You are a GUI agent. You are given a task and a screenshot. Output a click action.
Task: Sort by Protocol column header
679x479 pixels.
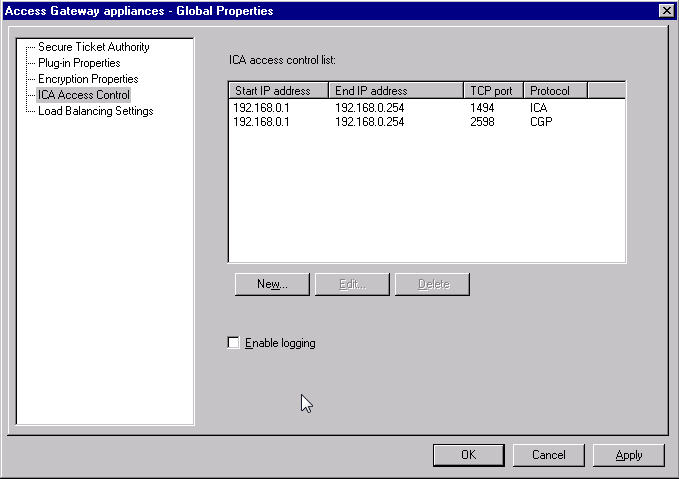point(556,91)
